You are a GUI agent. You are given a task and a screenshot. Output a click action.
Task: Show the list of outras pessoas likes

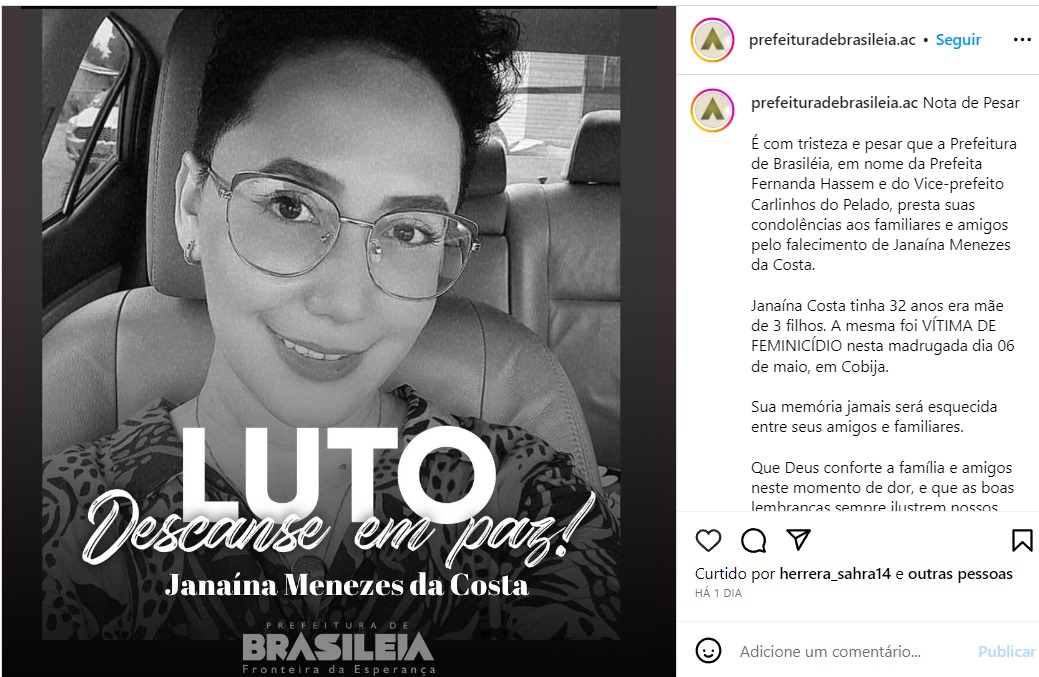[960, 574]
